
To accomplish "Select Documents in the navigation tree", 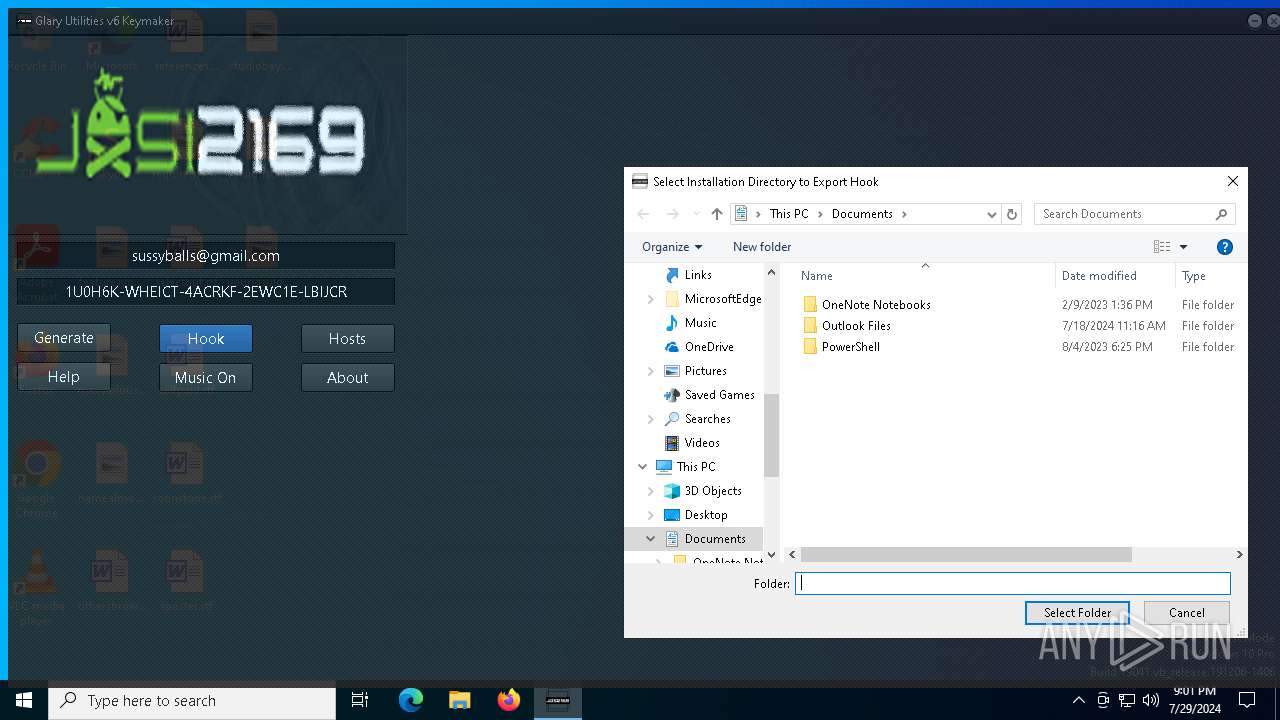I will tap(715, 539).
